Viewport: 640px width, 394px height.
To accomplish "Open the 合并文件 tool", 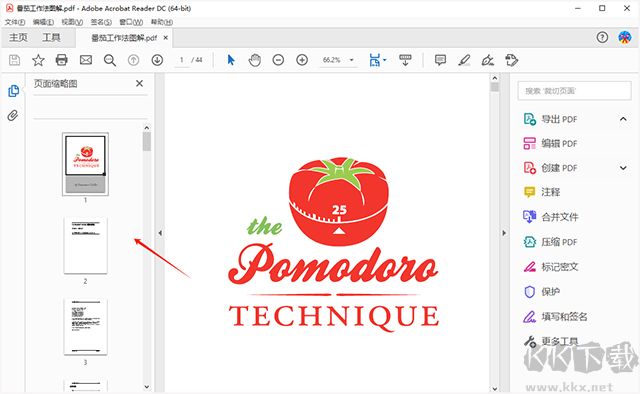I will click(559, 217).
